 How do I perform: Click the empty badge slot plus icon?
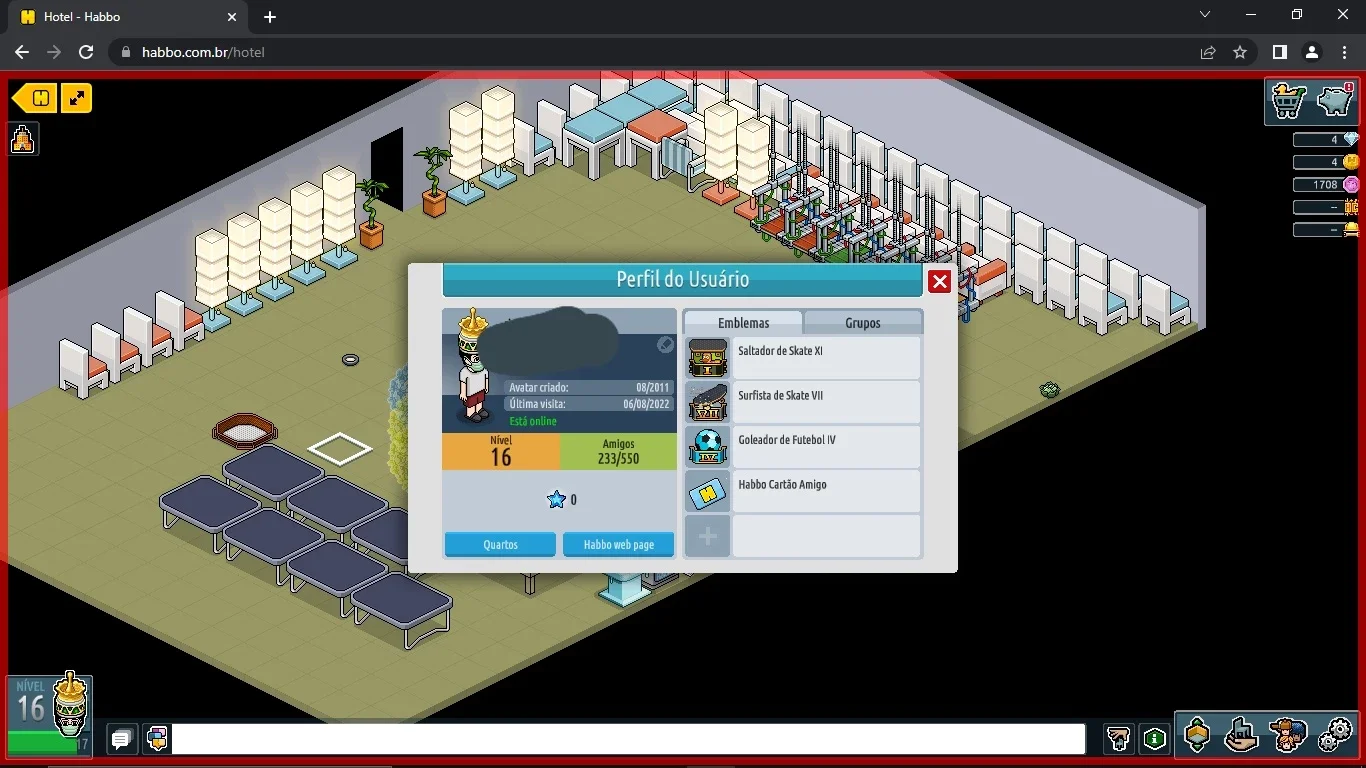tap(707, 536)
